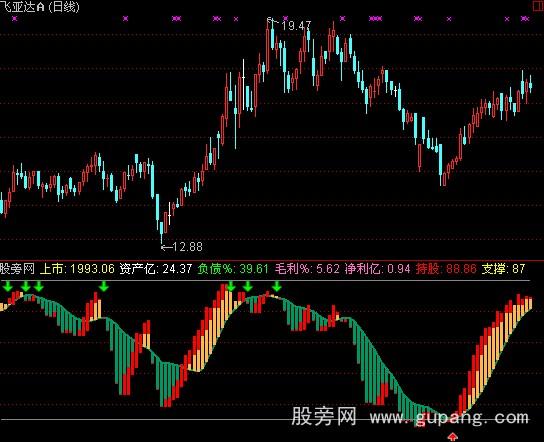Click the 股旁网 indicator name label
This screenshot has width=544, height=442.
[x=17, y=269]
